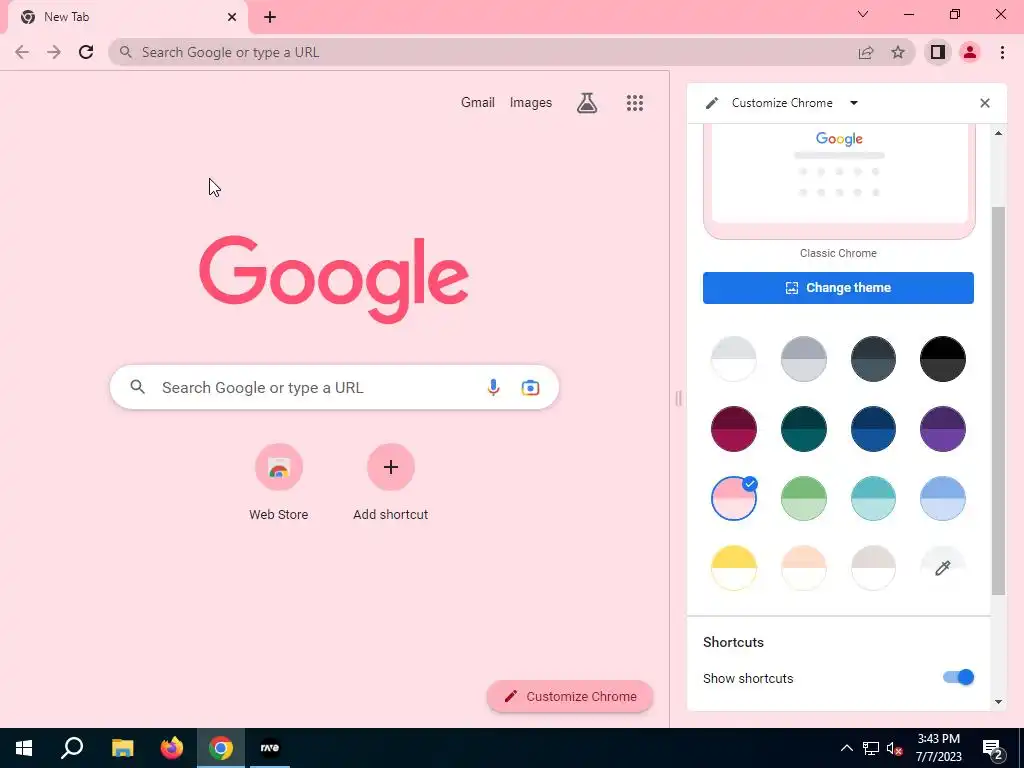Pick the light blue color swatch
Screen dimensions: 1024x768
pyautogui.click(x=942, y=498)
